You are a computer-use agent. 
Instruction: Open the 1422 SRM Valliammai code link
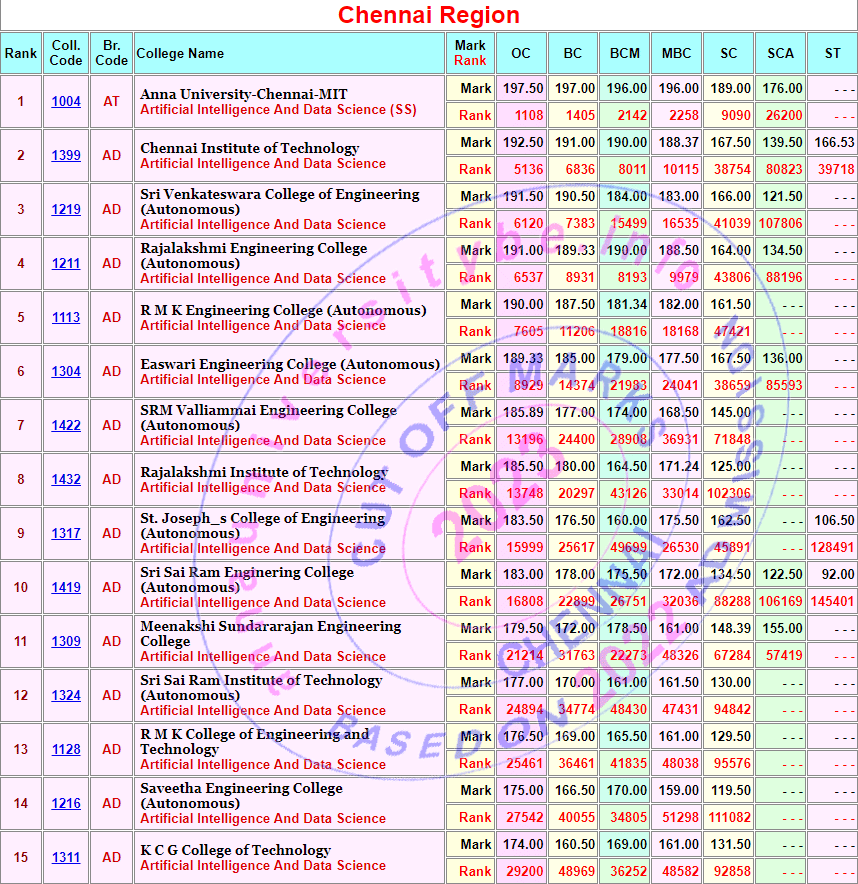click(66, 426)
